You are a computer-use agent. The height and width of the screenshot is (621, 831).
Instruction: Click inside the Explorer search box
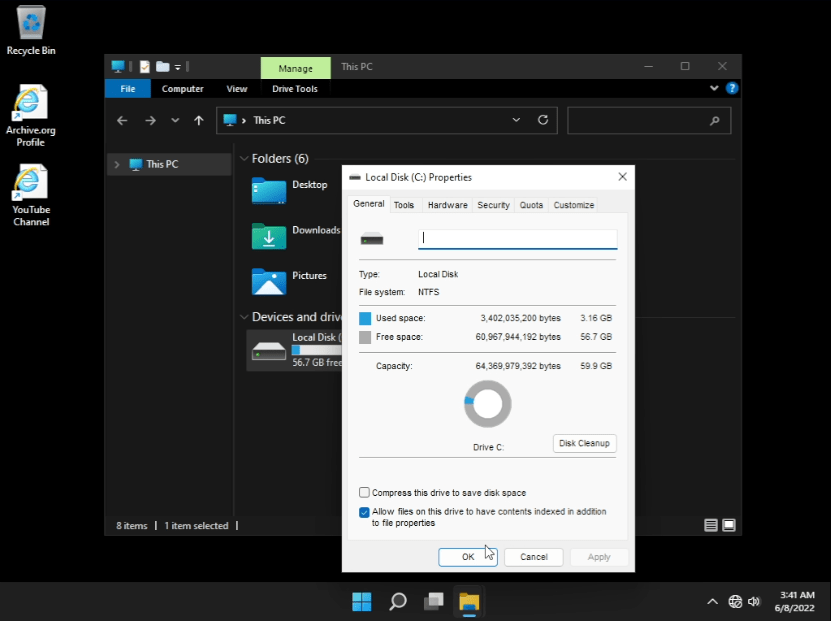[649, 120]
